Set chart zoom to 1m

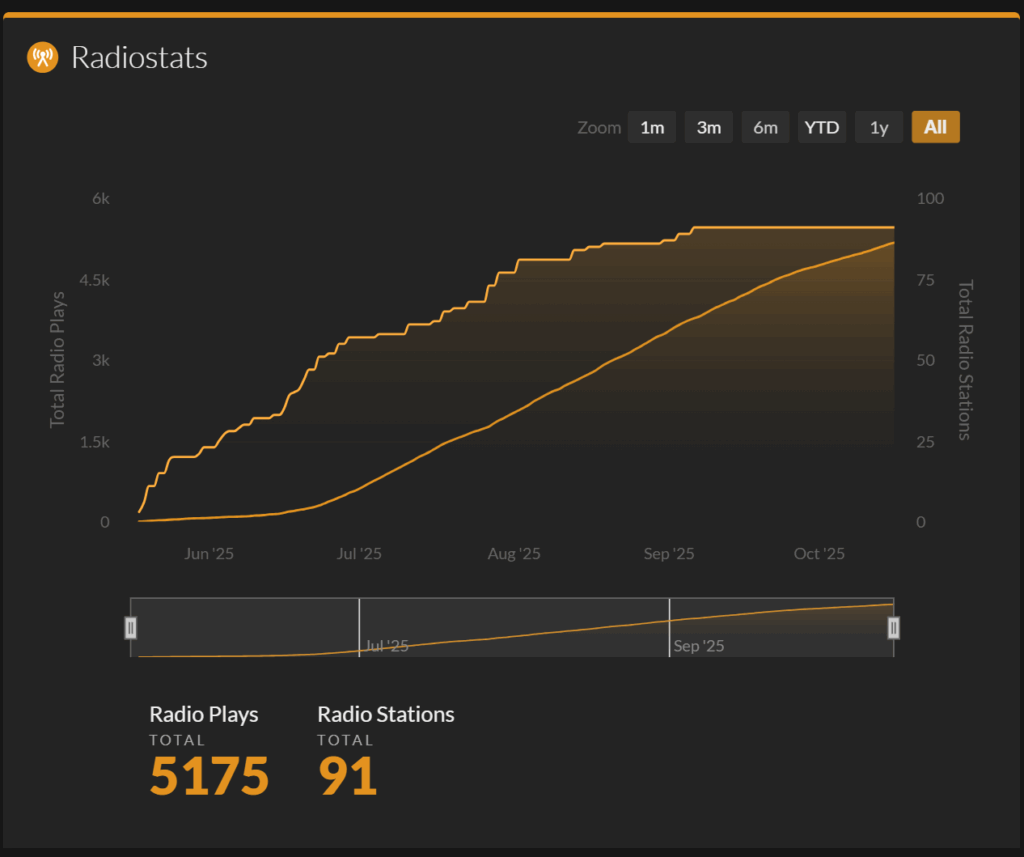click(x=652, y=127)
